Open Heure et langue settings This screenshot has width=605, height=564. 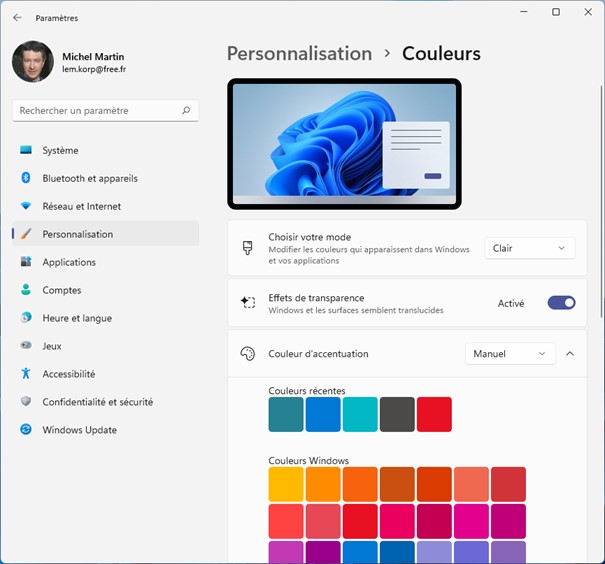point(77,318)
